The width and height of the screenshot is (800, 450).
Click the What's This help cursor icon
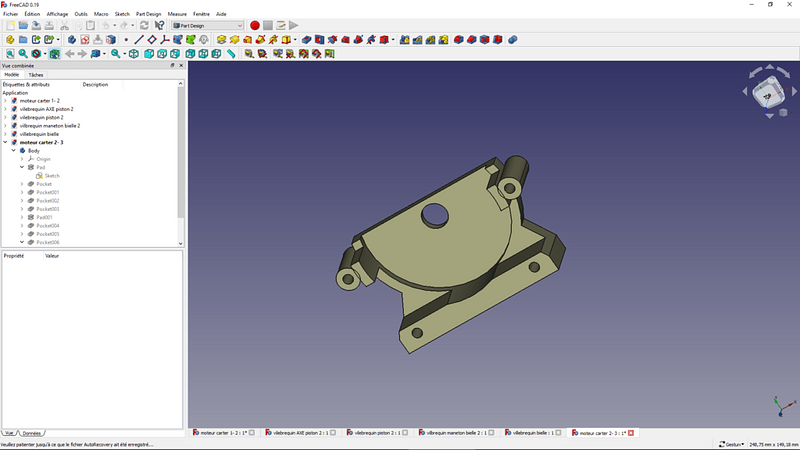[x=159, y=26]
